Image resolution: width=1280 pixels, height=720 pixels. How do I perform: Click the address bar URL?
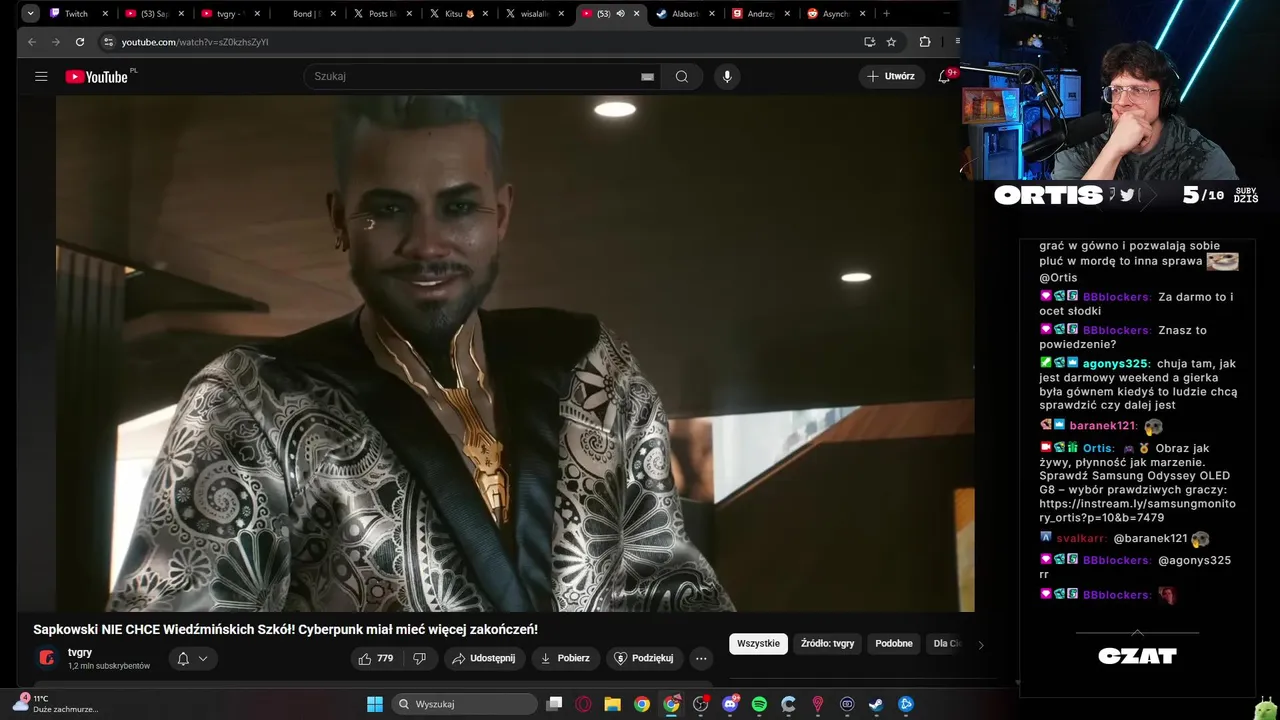pyautogui.click(x=195, y=42)
